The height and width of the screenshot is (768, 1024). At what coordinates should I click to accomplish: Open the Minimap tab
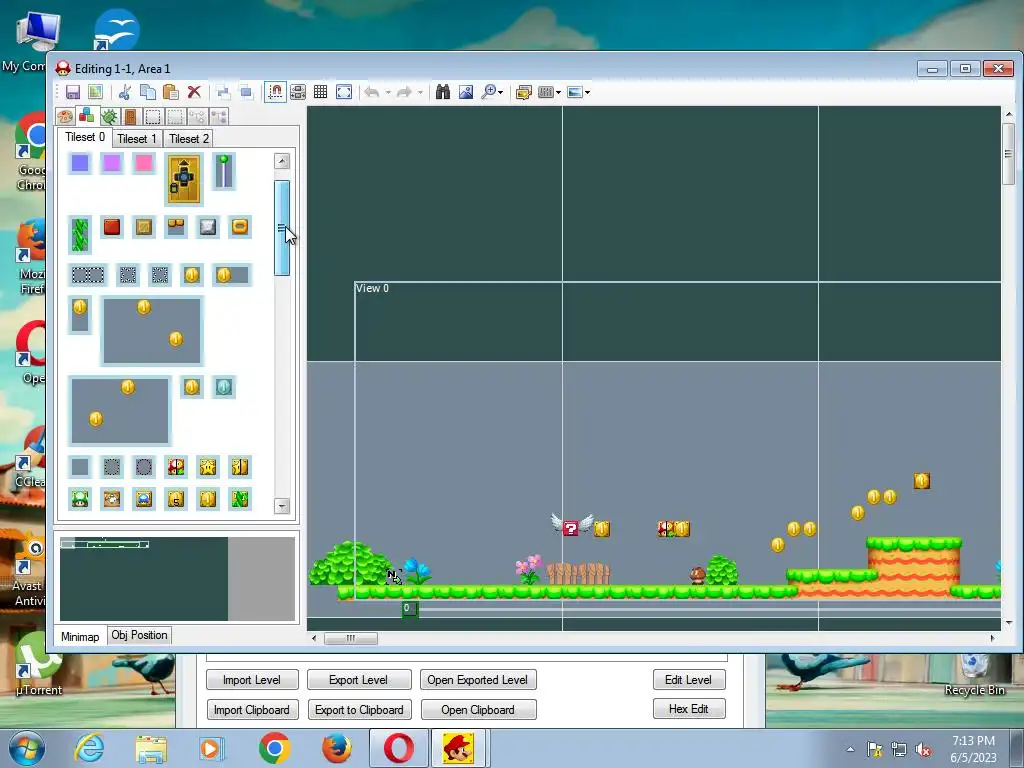coord(80,636)
